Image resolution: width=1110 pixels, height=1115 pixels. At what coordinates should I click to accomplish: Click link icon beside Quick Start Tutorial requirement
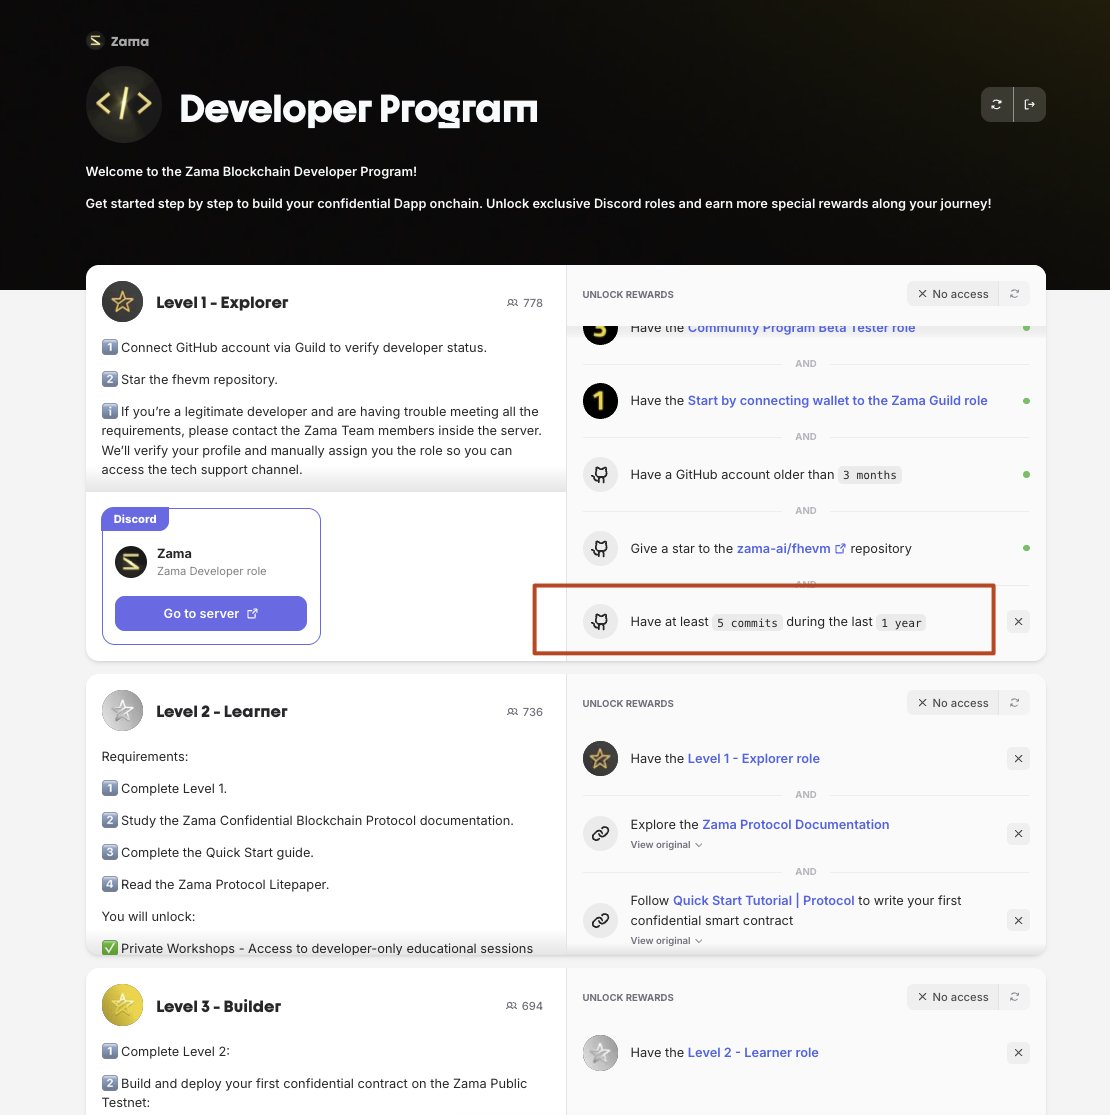[x=600, y=920]
